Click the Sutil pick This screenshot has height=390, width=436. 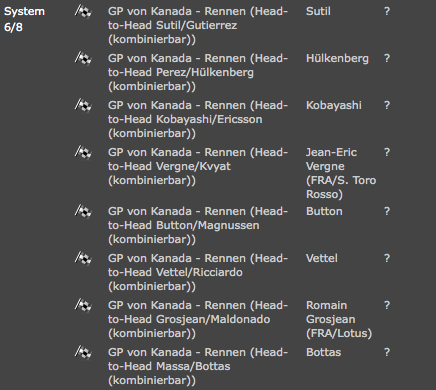[x=318, y=11]
